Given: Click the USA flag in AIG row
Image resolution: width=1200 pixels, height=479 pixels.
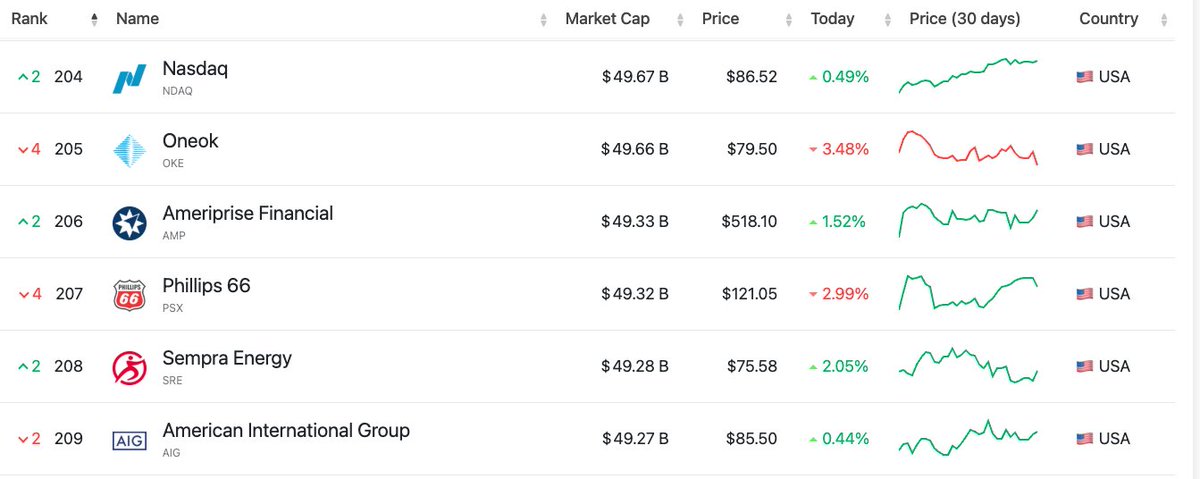Looking at the screenshot, I should pos(1084,438).
